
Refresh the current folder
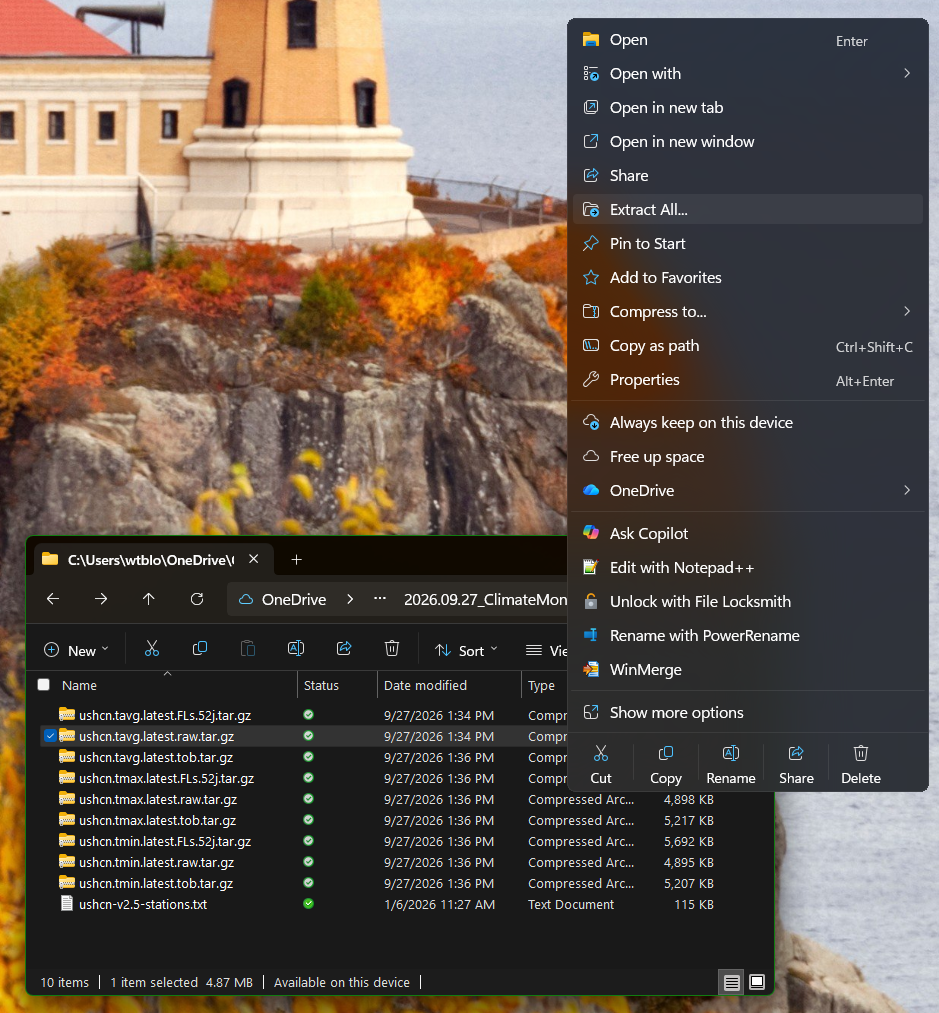(x=197, y=600)
